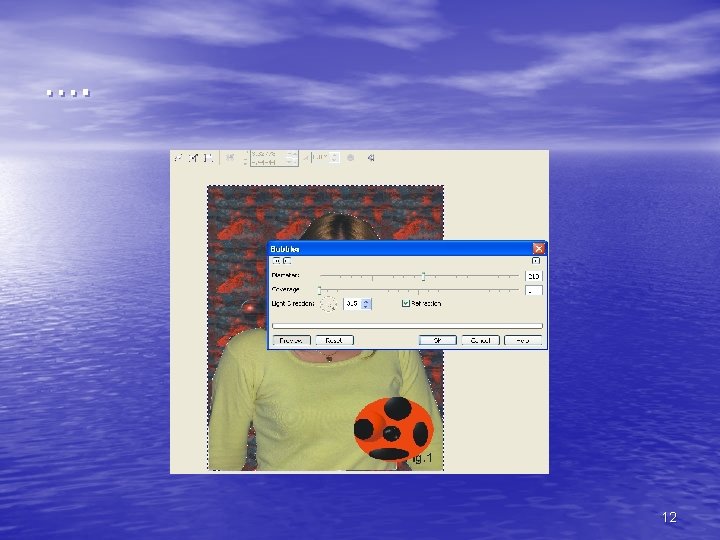Click the third mask-mode icon in property bar

pyautogui.click(x=208, y=158)
